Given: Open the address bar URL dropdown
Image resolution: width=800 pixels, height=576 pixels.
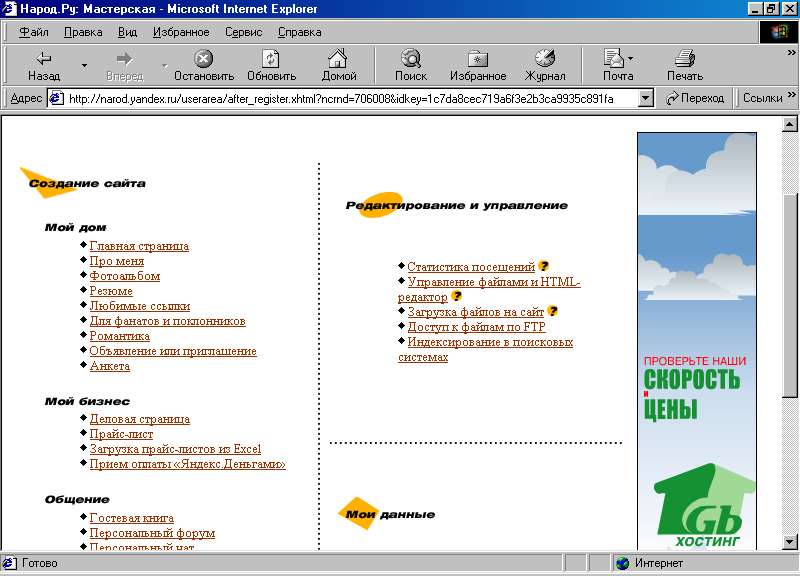Looking at the screenshot, I should [646, 98].
